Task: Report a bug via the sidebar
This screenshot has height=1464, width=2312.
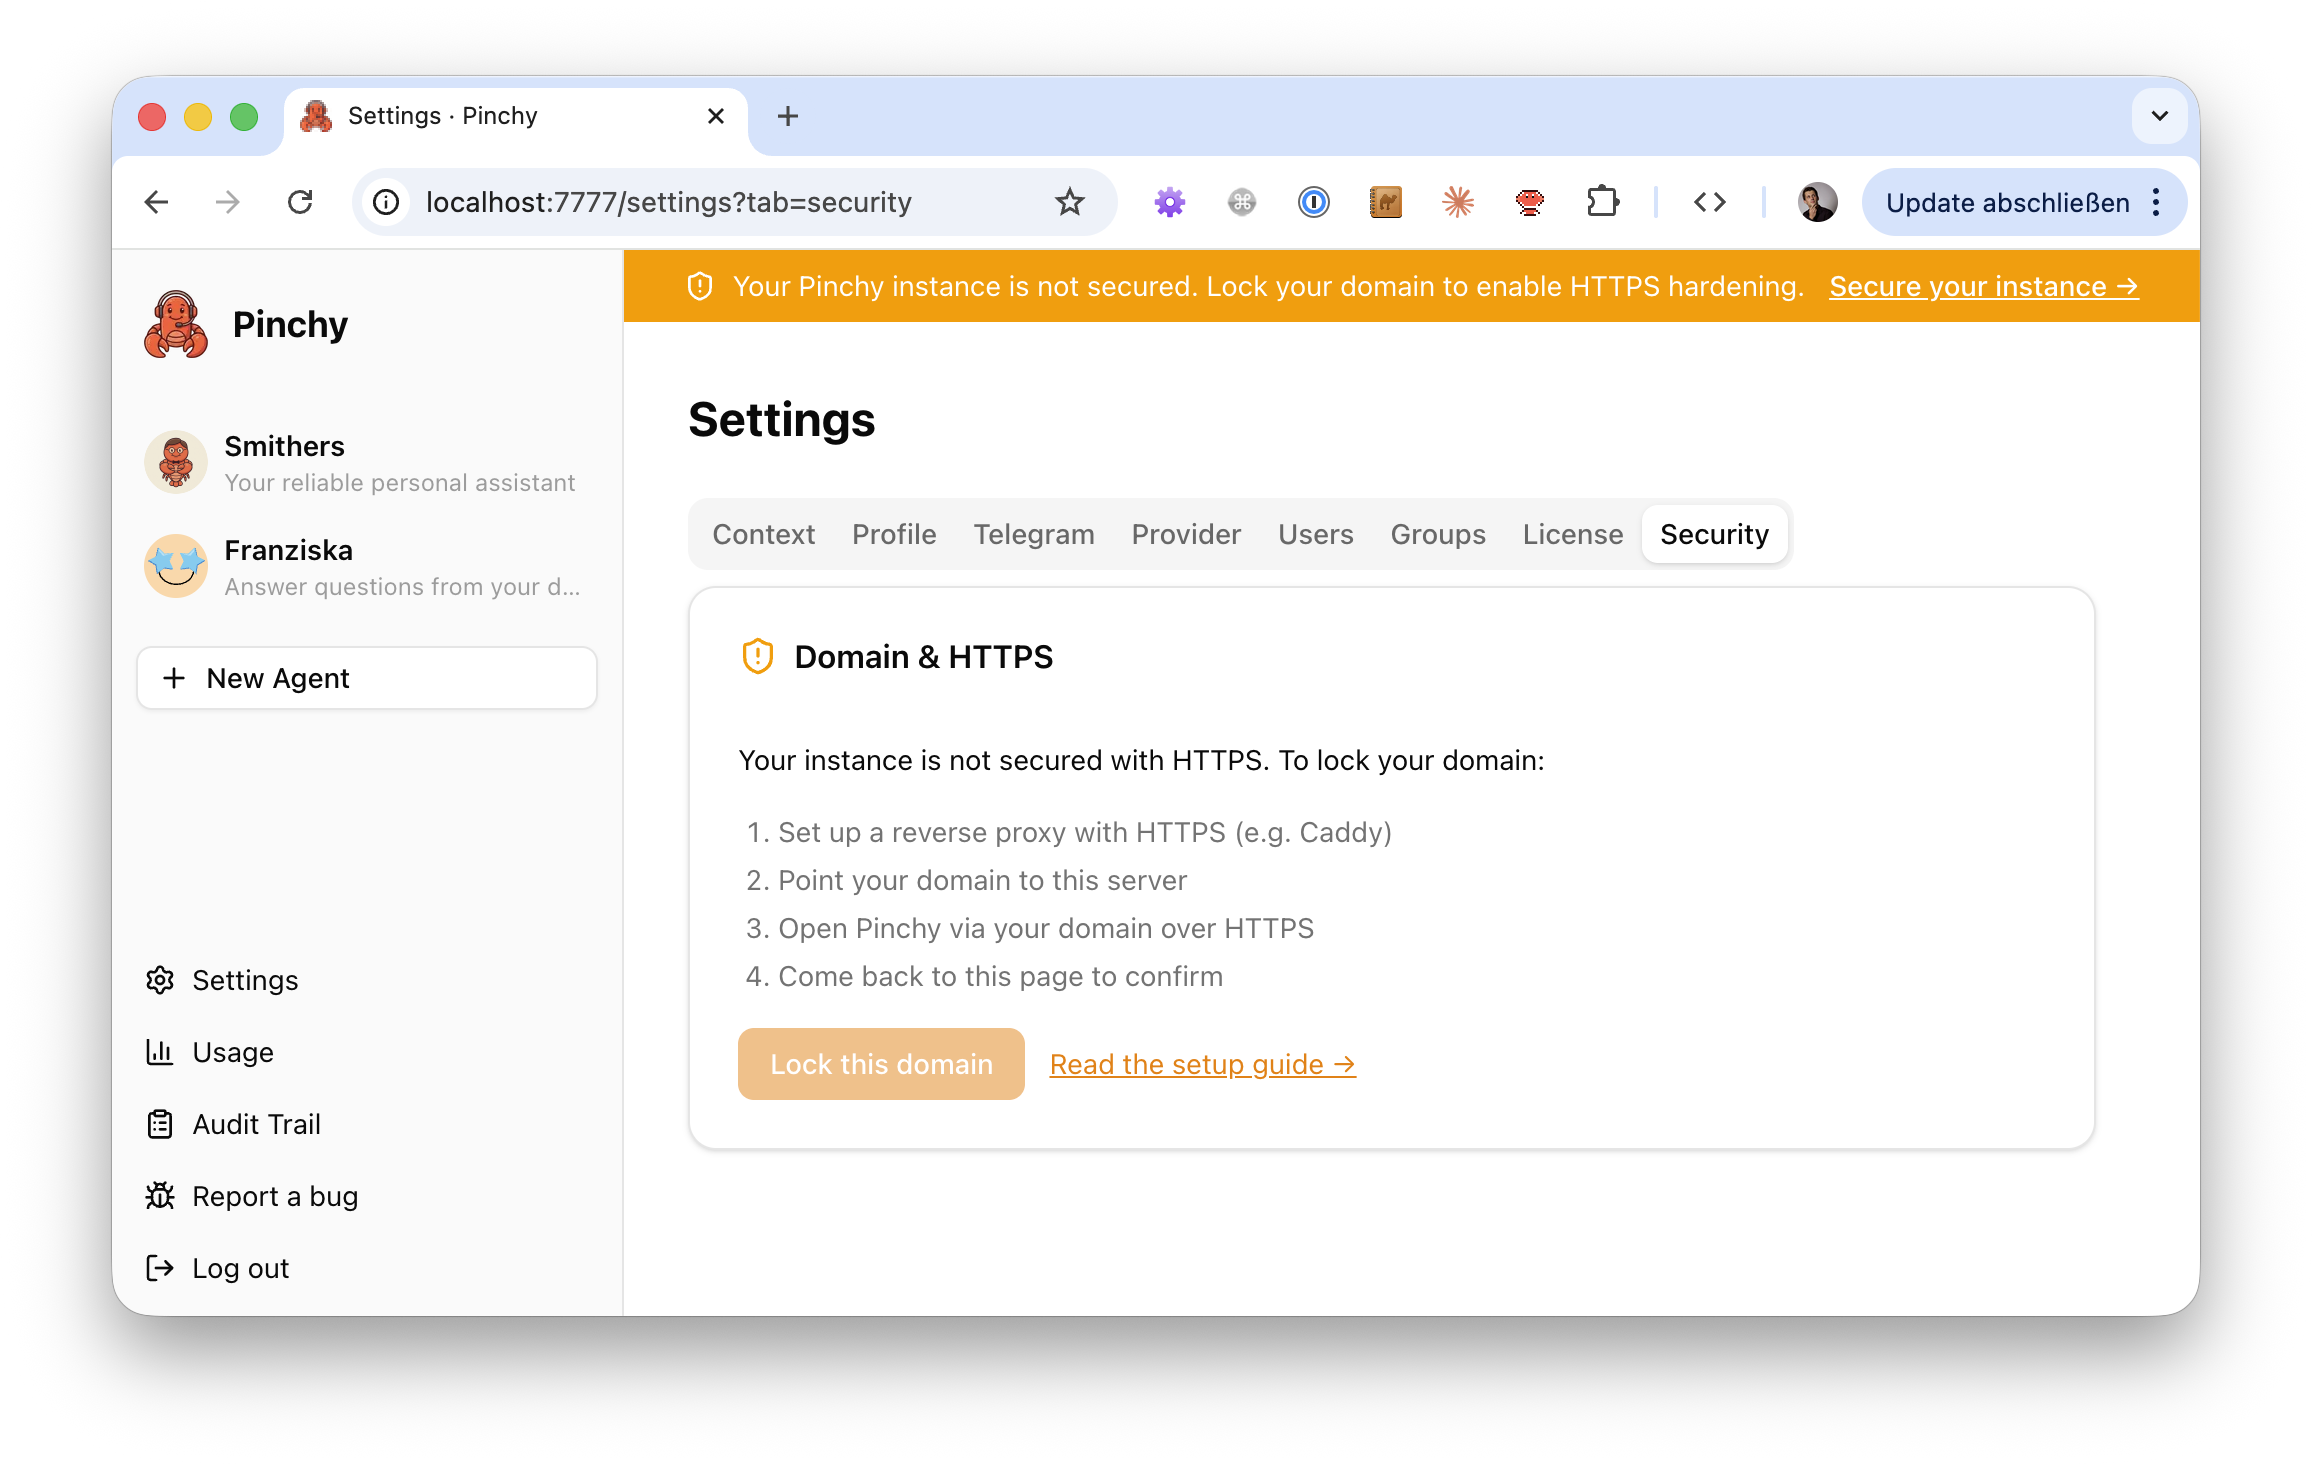Action: pyautogui.click(x=275, y=1196)
